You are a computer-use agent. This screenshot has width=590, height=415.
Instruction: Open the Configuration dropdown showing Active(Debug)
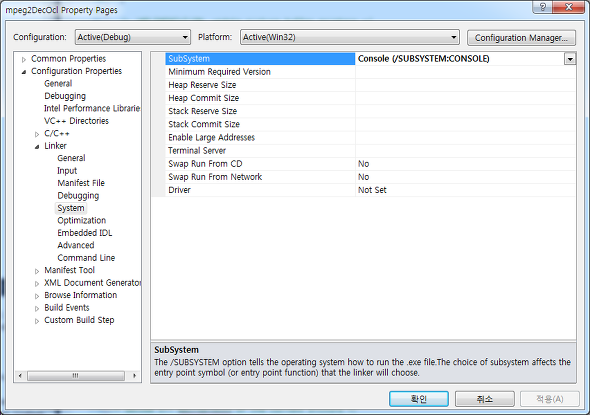click(x=132, y=37)
